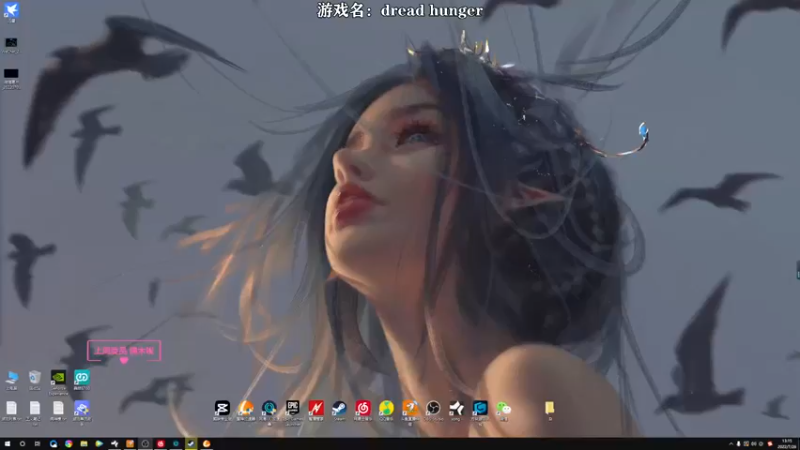Image resolution: width=800 pixels, height=450 pixels.
Task: Open the NetEase Cloud Music desktop shortcut
Action: [363, 408]
